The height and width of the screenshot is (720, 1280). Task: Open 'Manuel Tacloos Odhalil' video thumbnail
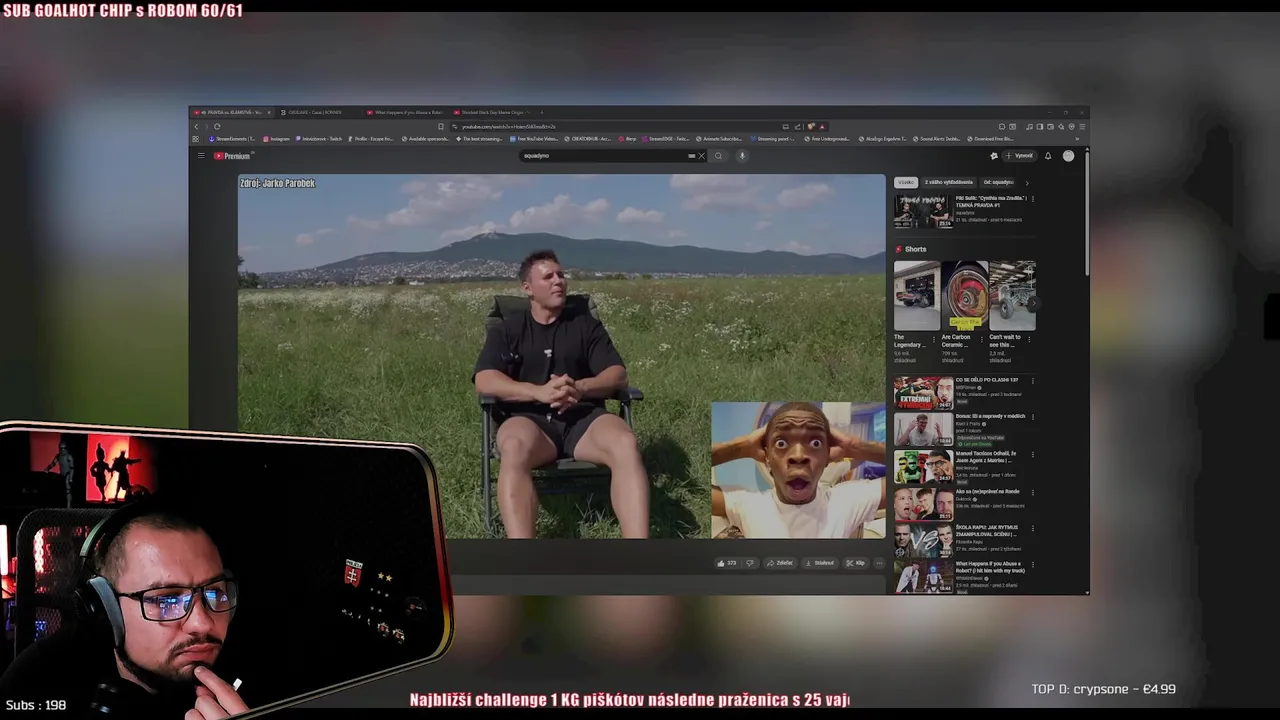tap(923, 467)
